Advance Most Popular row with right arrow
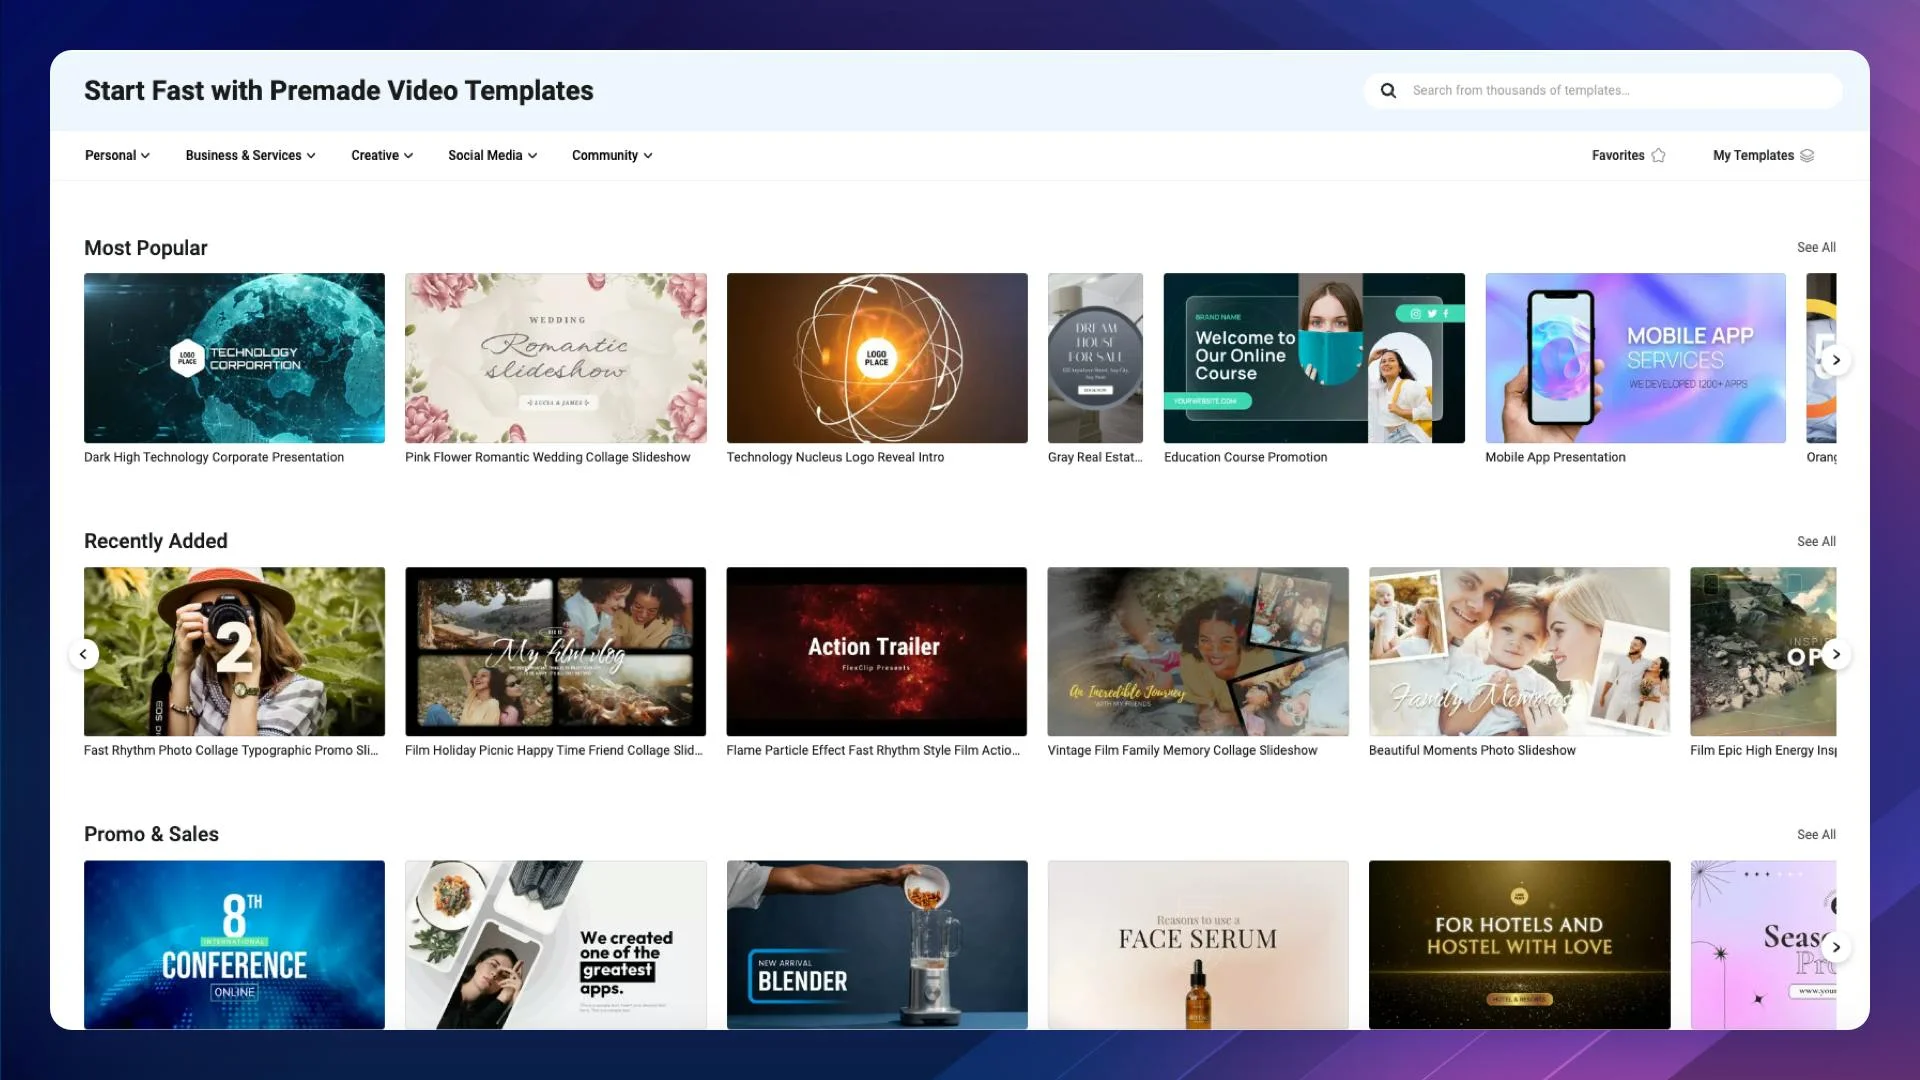 pos(1836,360)
